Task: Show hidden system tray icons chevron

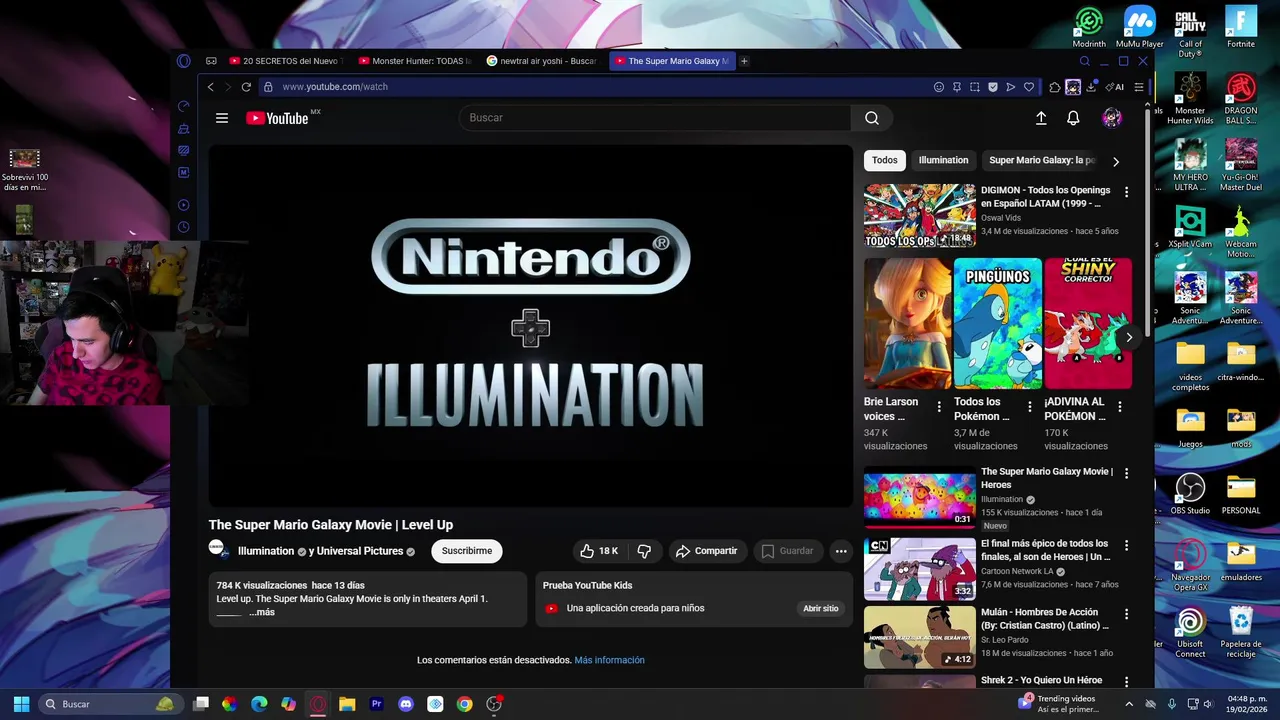Action: click(1129, 704)
